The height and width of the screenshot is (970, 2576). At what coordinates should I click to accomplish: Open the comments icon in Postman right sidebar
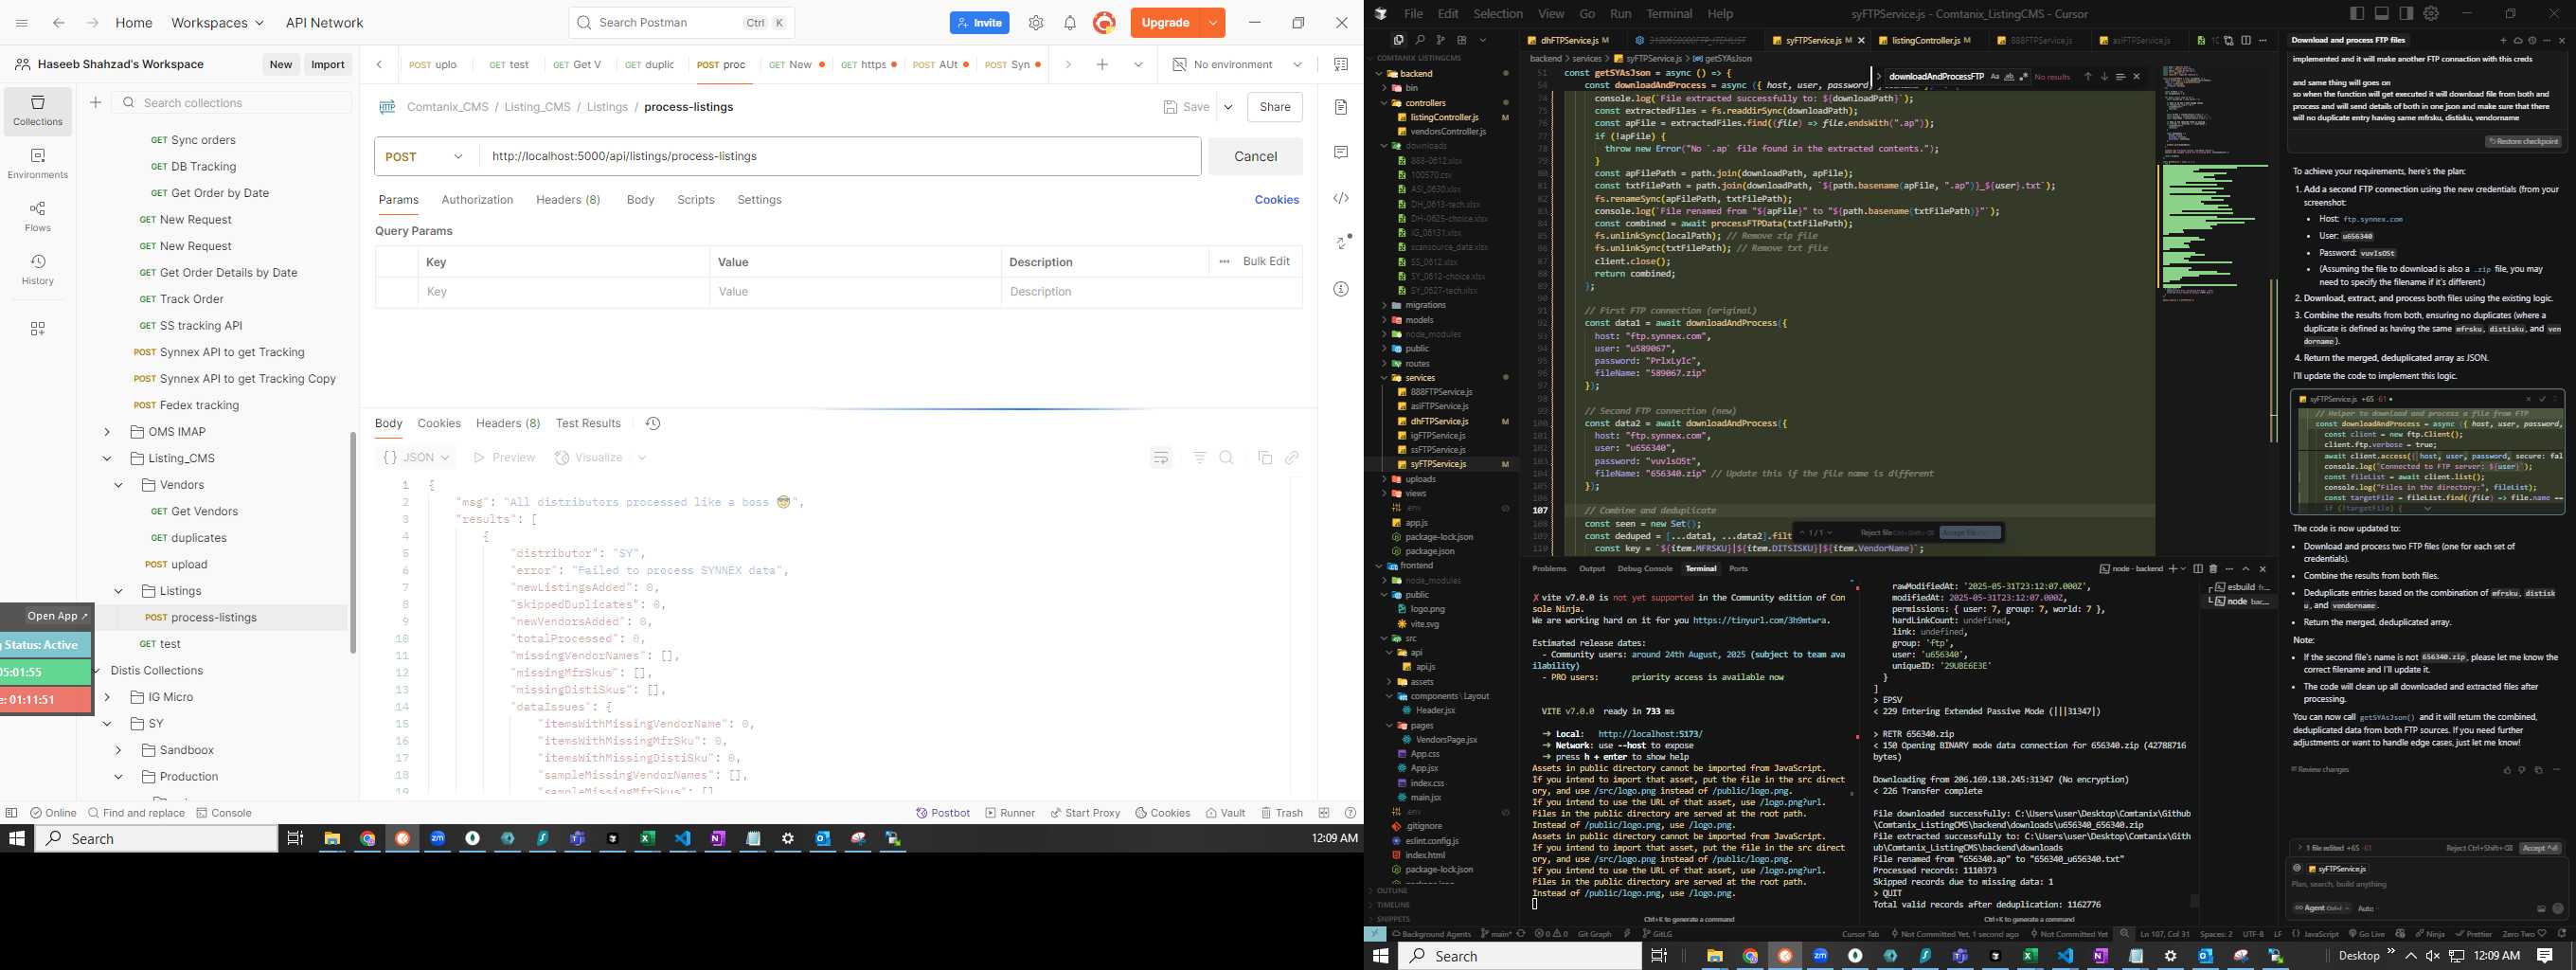pyautogui.click(x=1341, y=152)
